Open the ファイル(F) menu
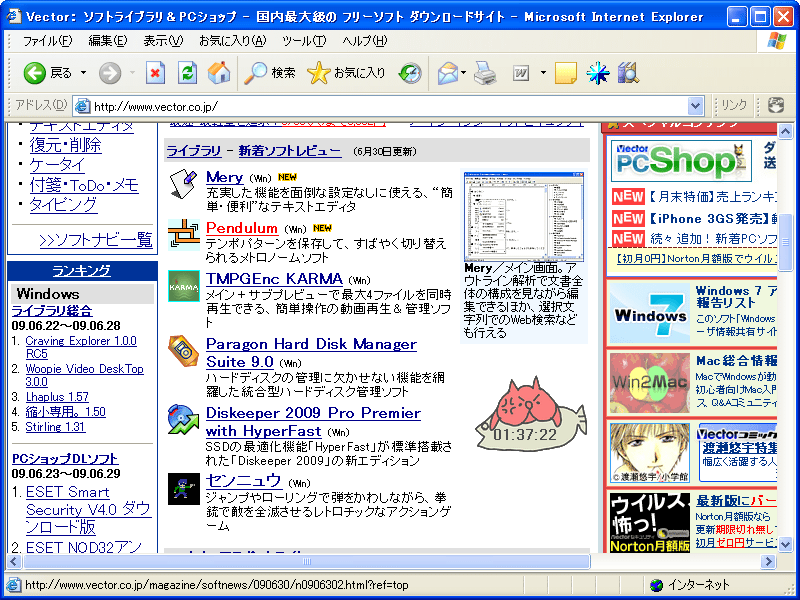800x600 pixels. (47, 41)
